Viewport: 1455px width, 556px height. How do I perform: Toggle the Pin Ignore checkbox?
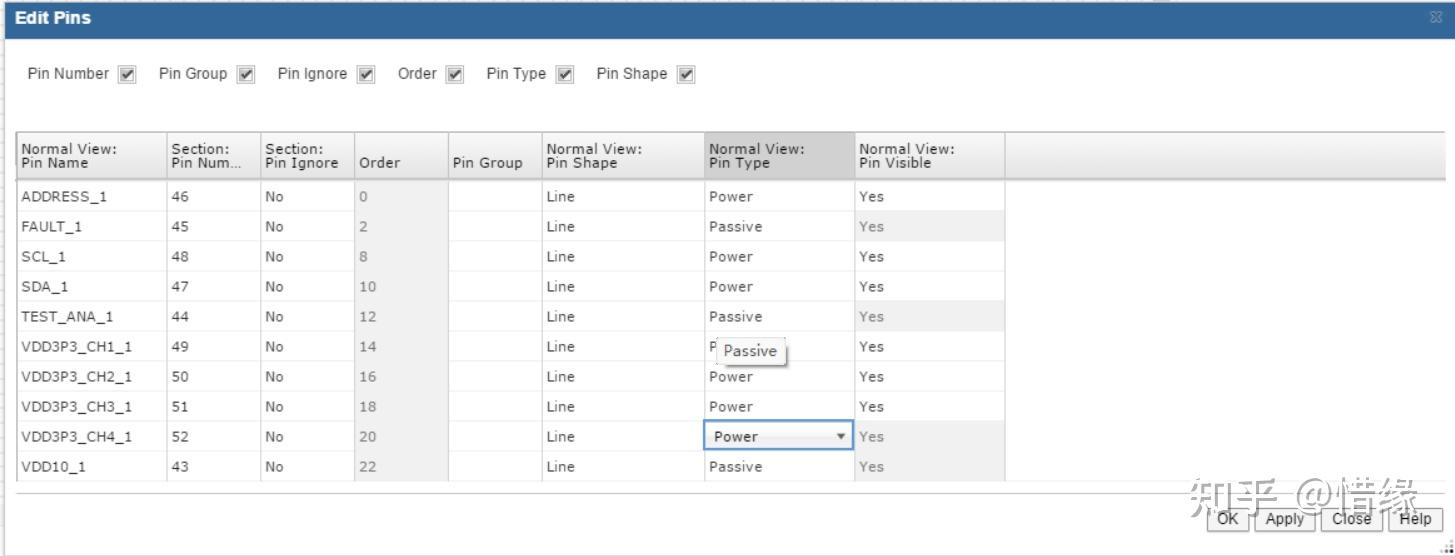[x=366, y=75]
